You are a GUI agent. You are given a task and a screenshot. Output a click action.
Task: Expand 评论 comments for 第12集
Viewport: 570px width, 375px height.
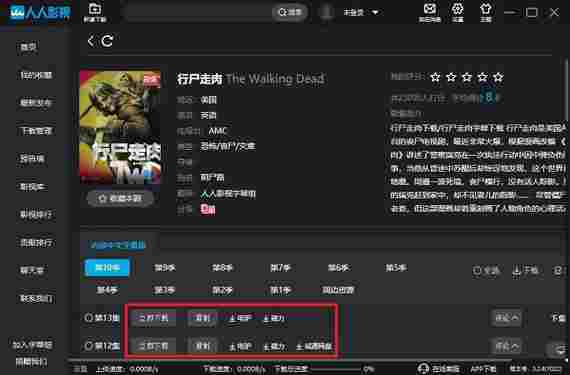point(506,346)
